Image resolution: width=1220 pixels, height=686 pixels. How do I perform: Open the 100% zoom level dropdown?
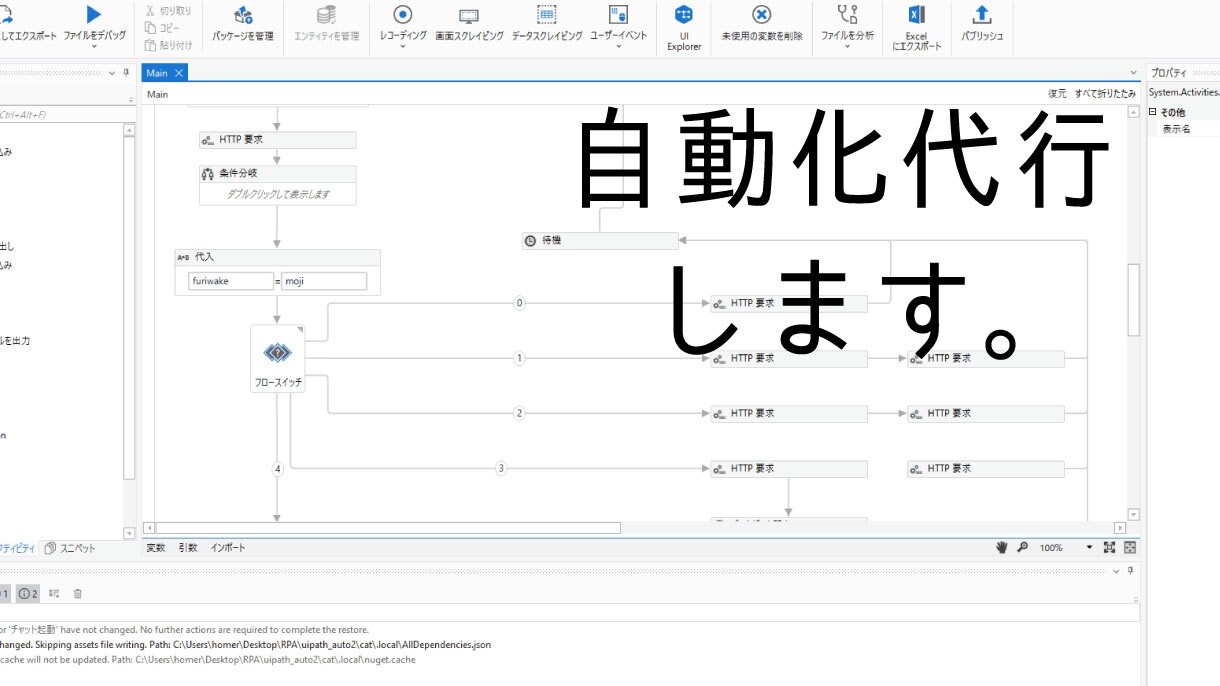(x=1089, y=548)
